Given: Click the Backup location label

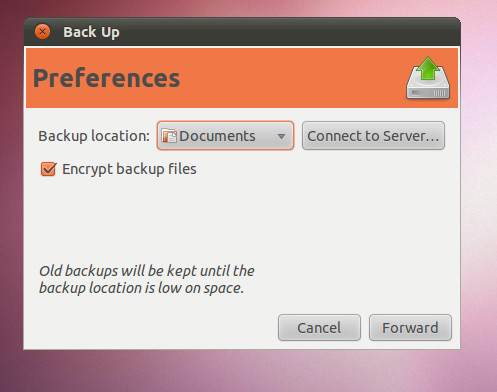Looking at the screenshot, I should [94, 136].
